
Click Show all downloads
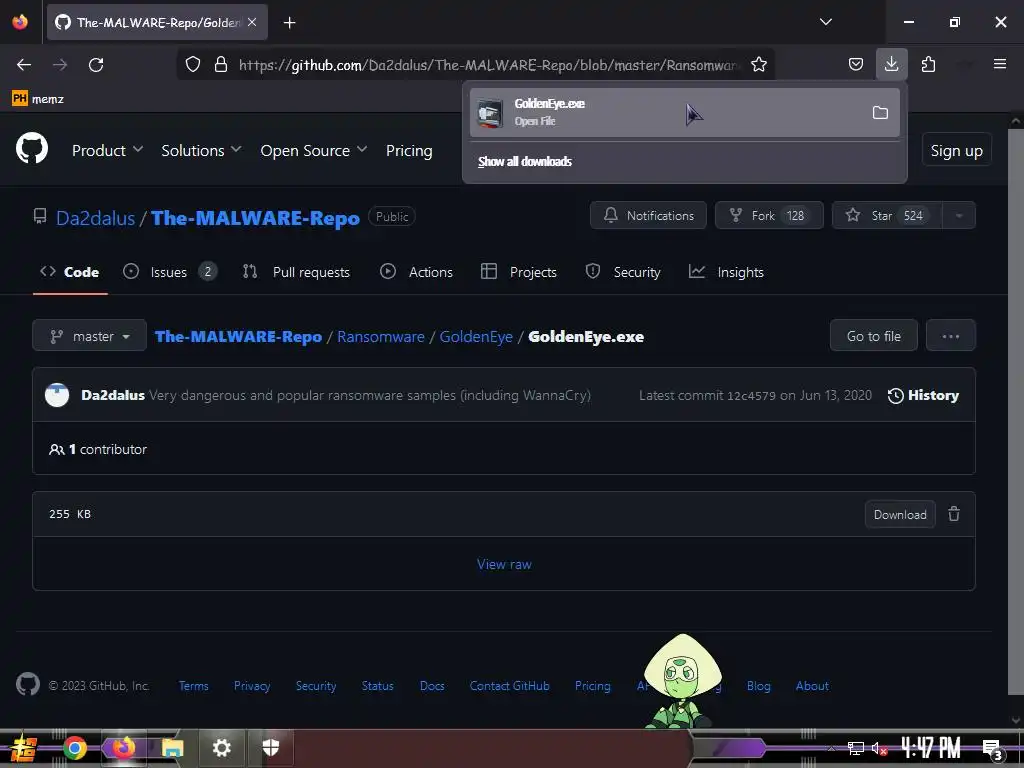524,161
